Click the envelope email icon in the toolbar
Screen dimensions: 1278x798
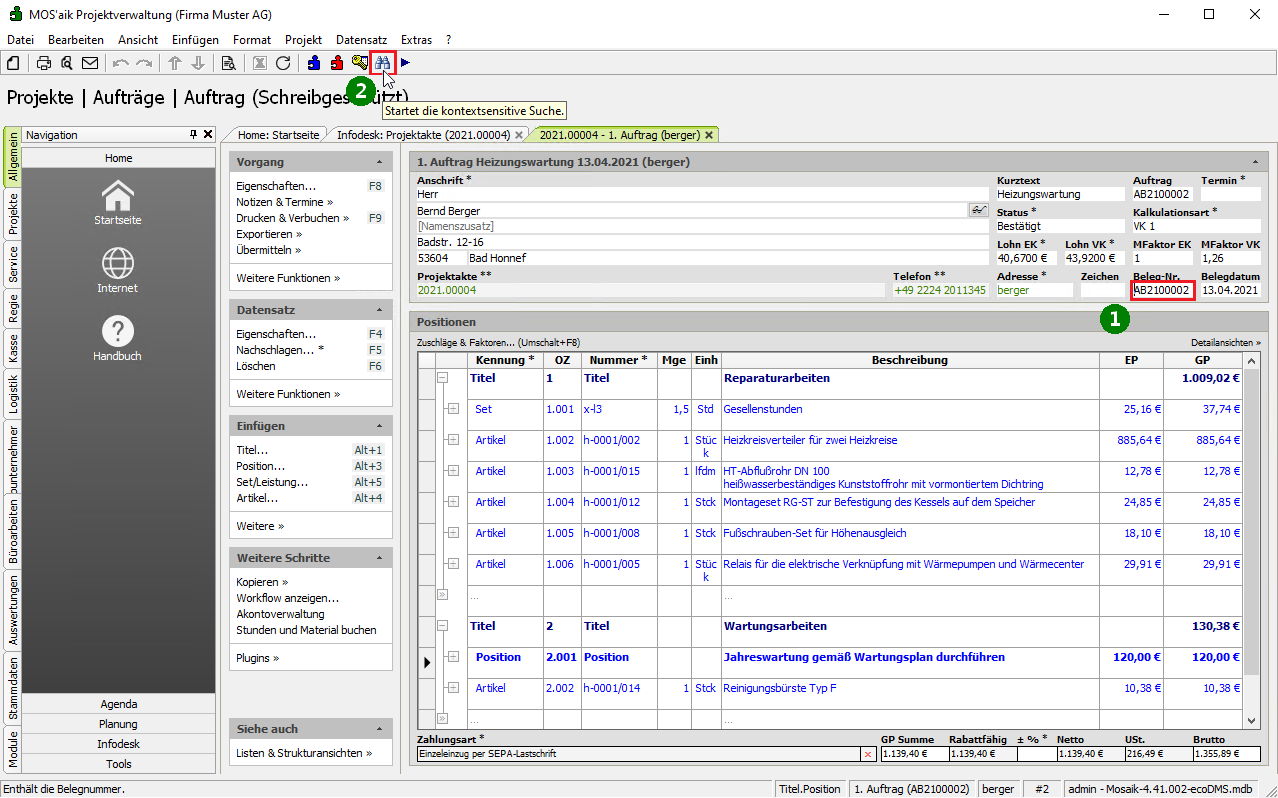90,63
